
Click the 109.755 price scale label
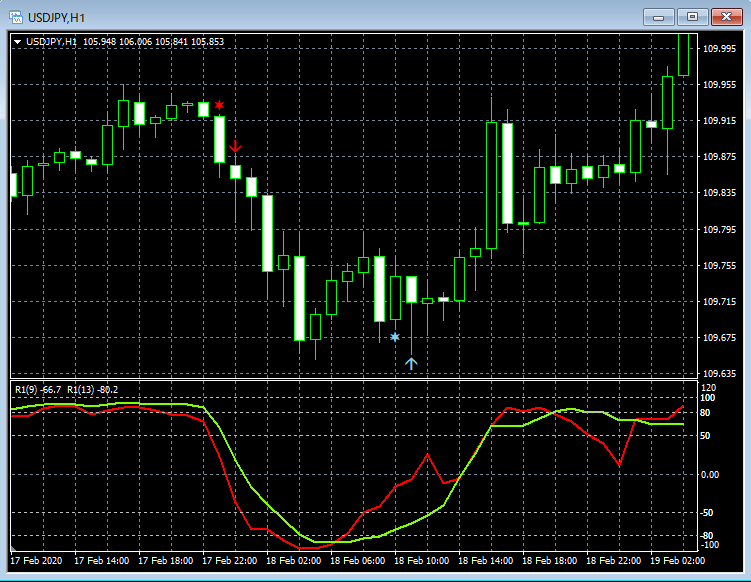(719, 265)
